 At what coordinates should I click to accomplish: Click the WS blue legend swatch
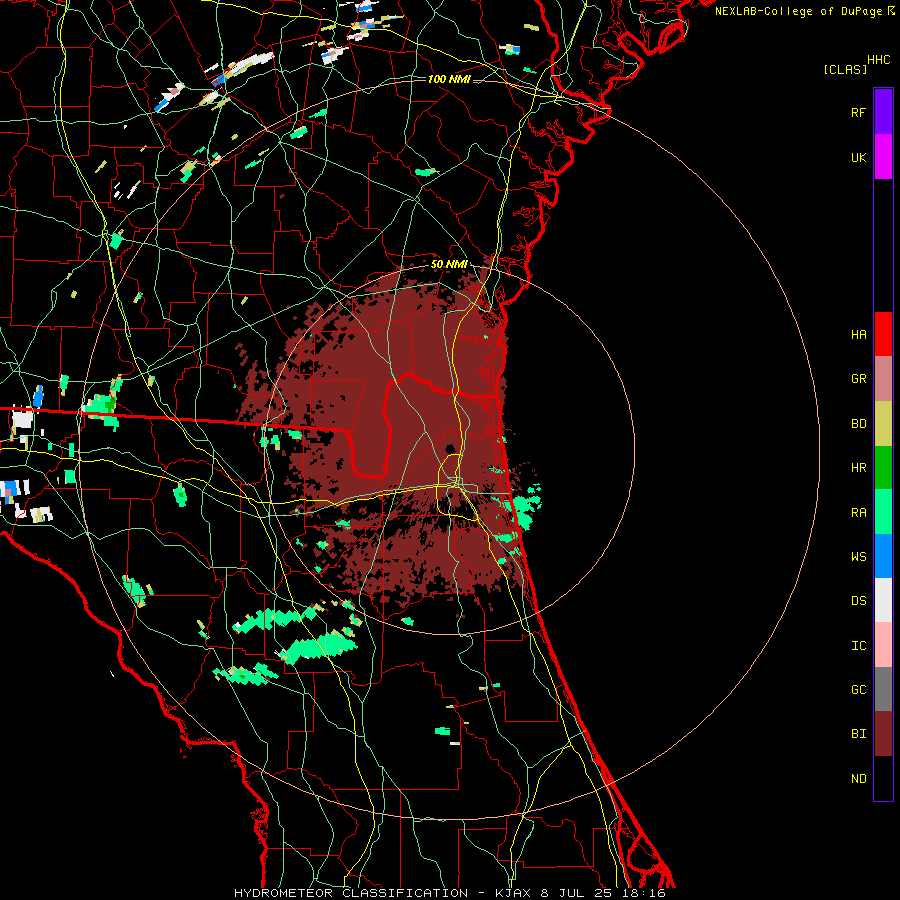coord(883,556)
